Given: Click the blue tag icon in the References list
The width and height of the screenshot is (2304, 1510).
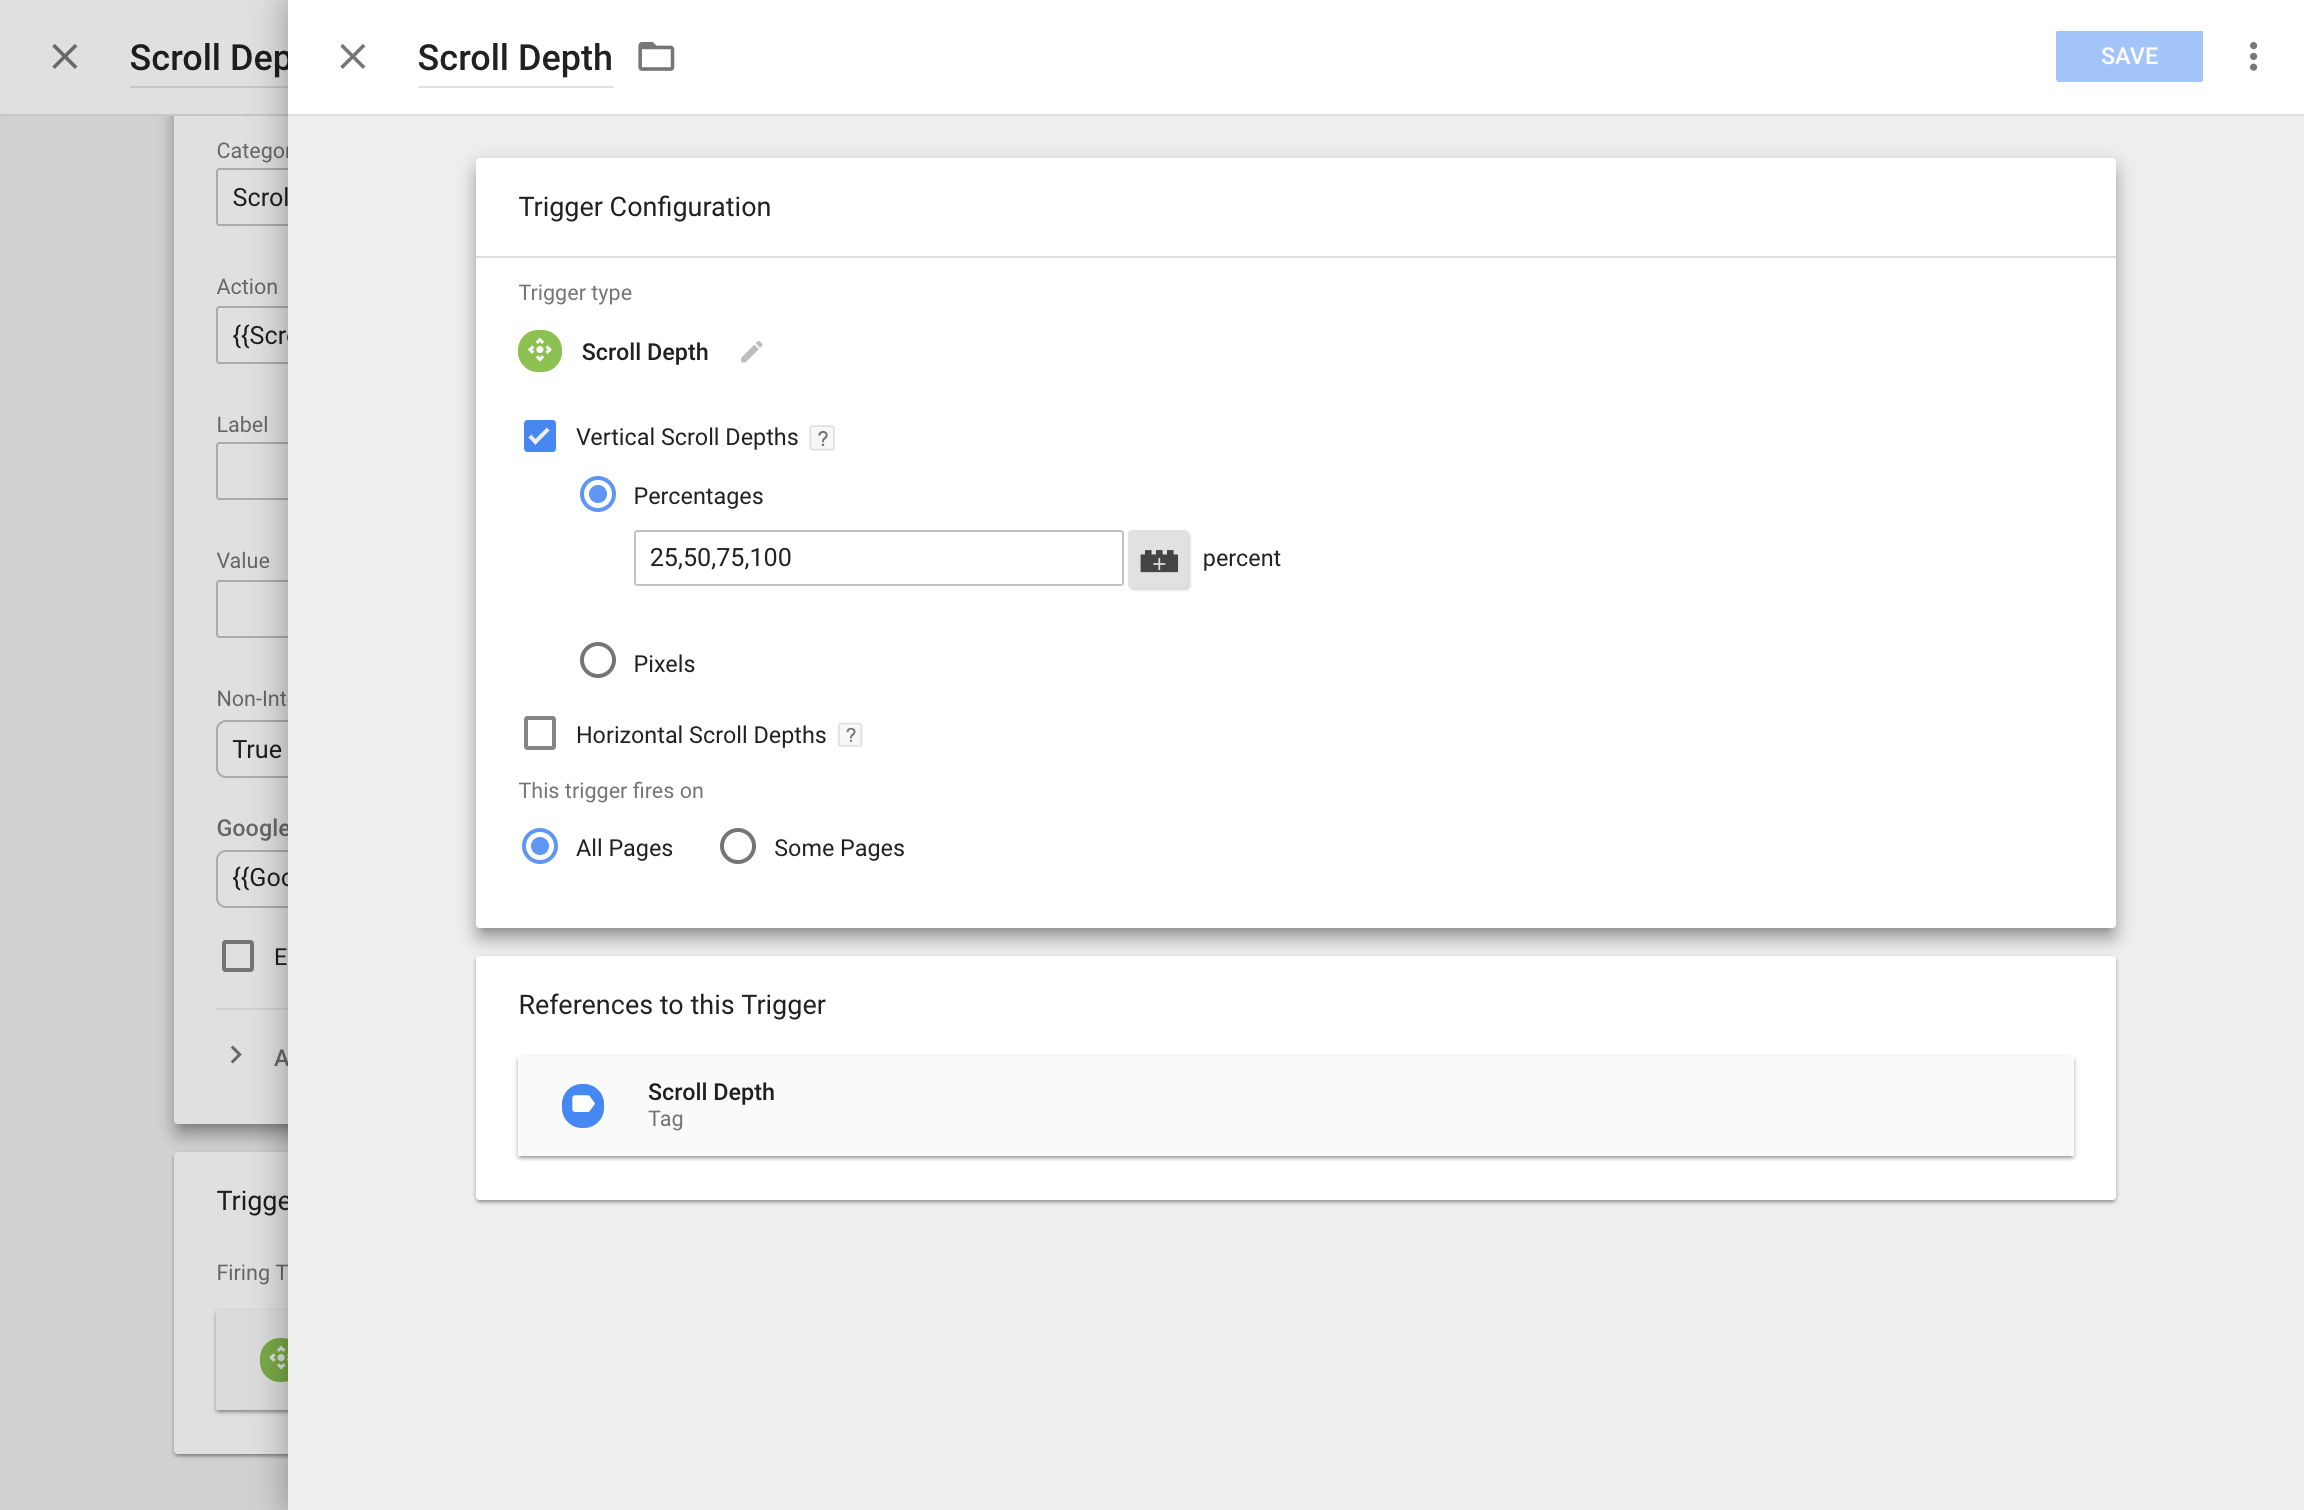Looking at the screenshot, I should click(x=582, y=1105).
